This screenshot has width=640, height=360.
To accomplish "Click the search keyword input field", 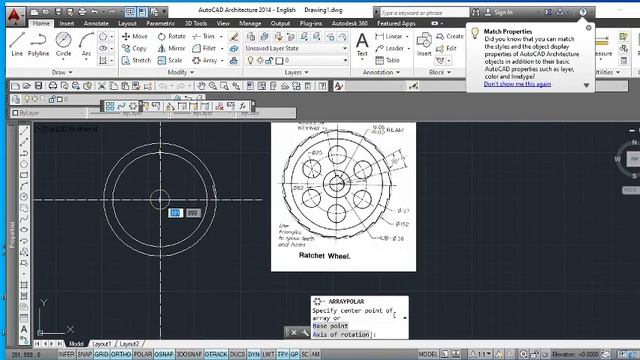I will point(424,13).
